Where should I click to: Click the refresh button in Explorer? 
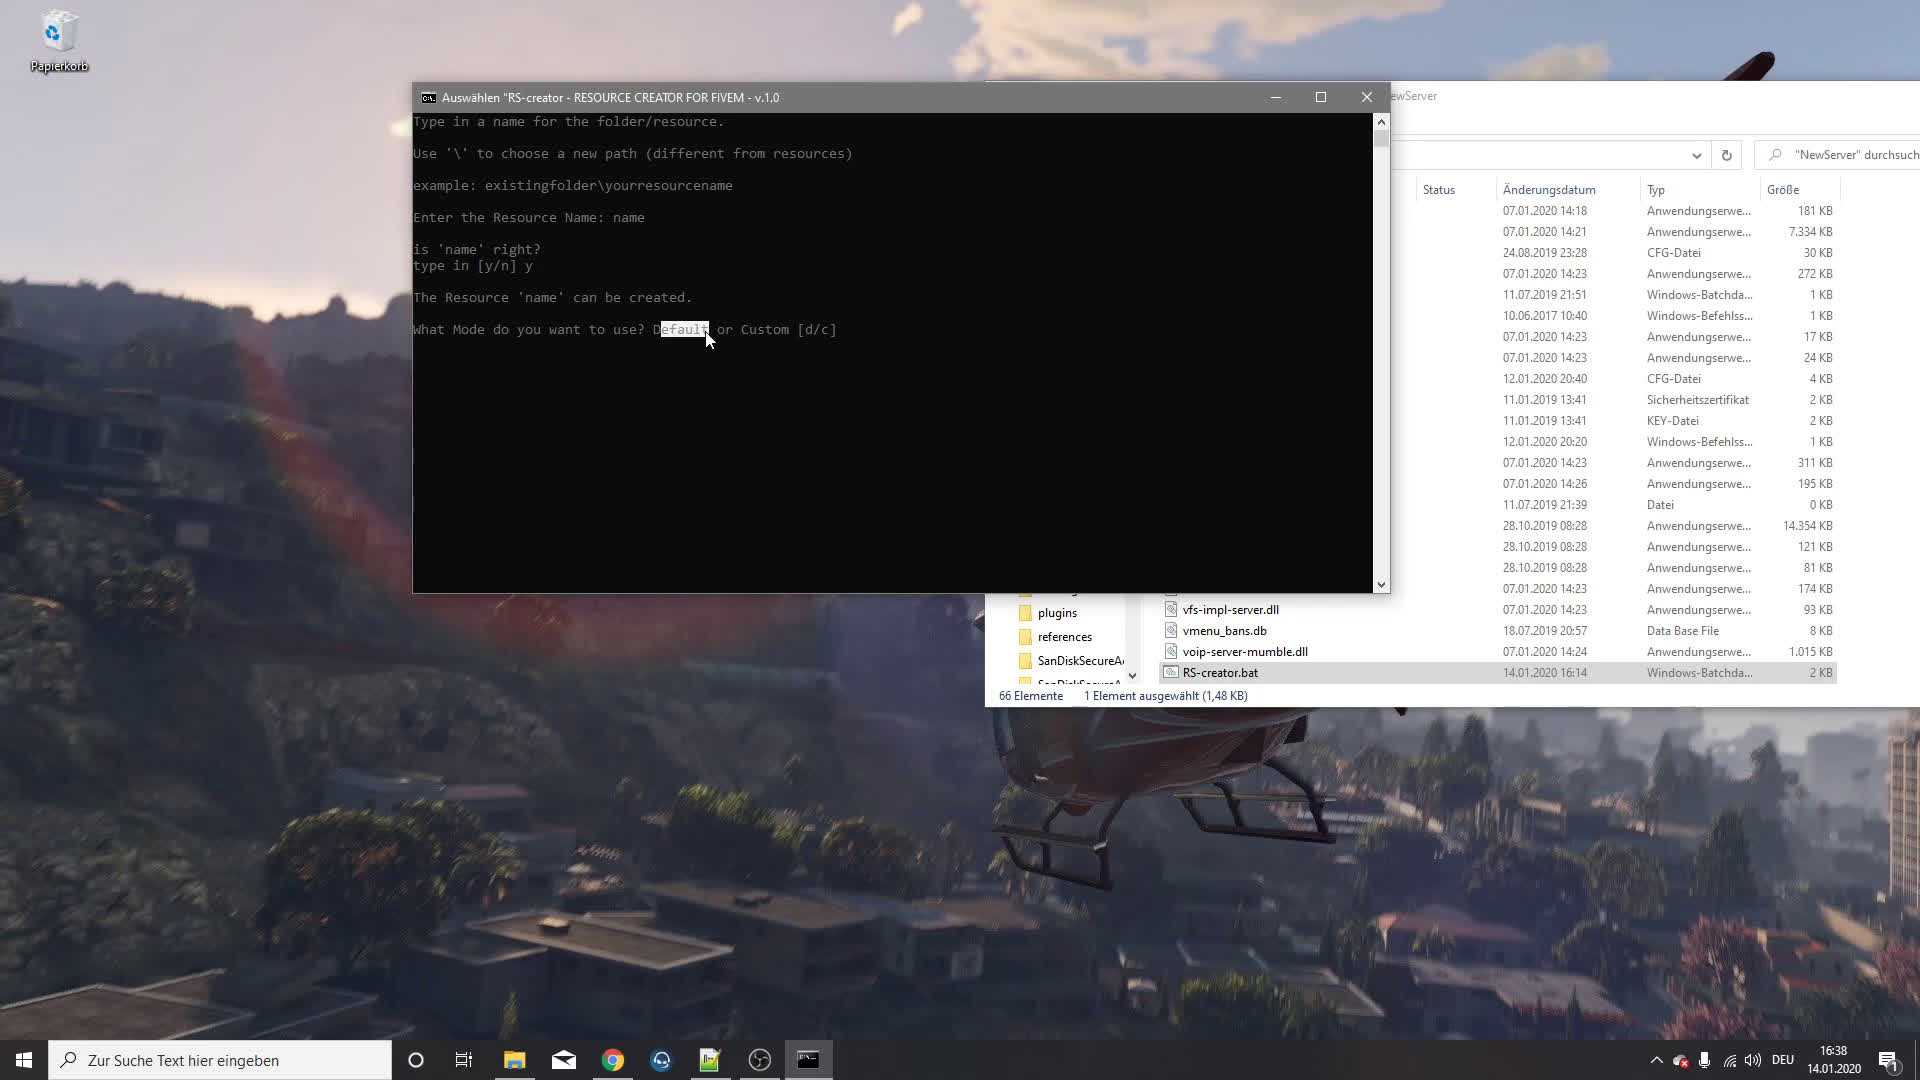coord(1726,155)
